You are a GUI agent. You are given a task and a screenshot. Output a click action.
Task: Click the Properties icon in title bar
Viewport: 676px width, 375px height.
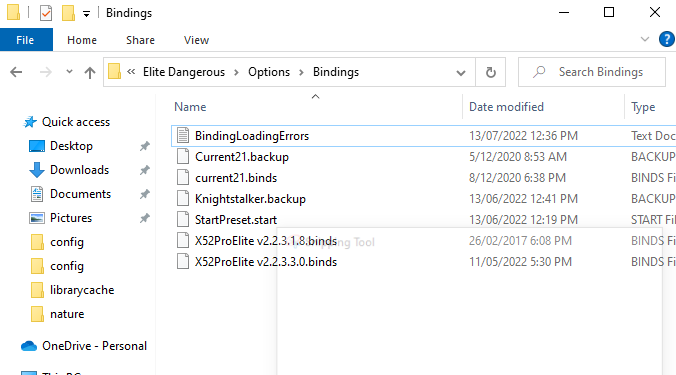coord(46,13)
